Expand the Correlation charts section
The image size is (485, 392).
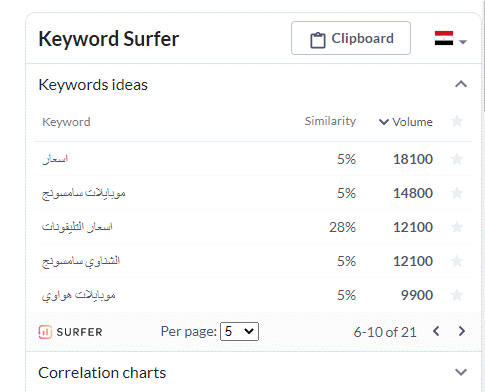pos(461,372)
